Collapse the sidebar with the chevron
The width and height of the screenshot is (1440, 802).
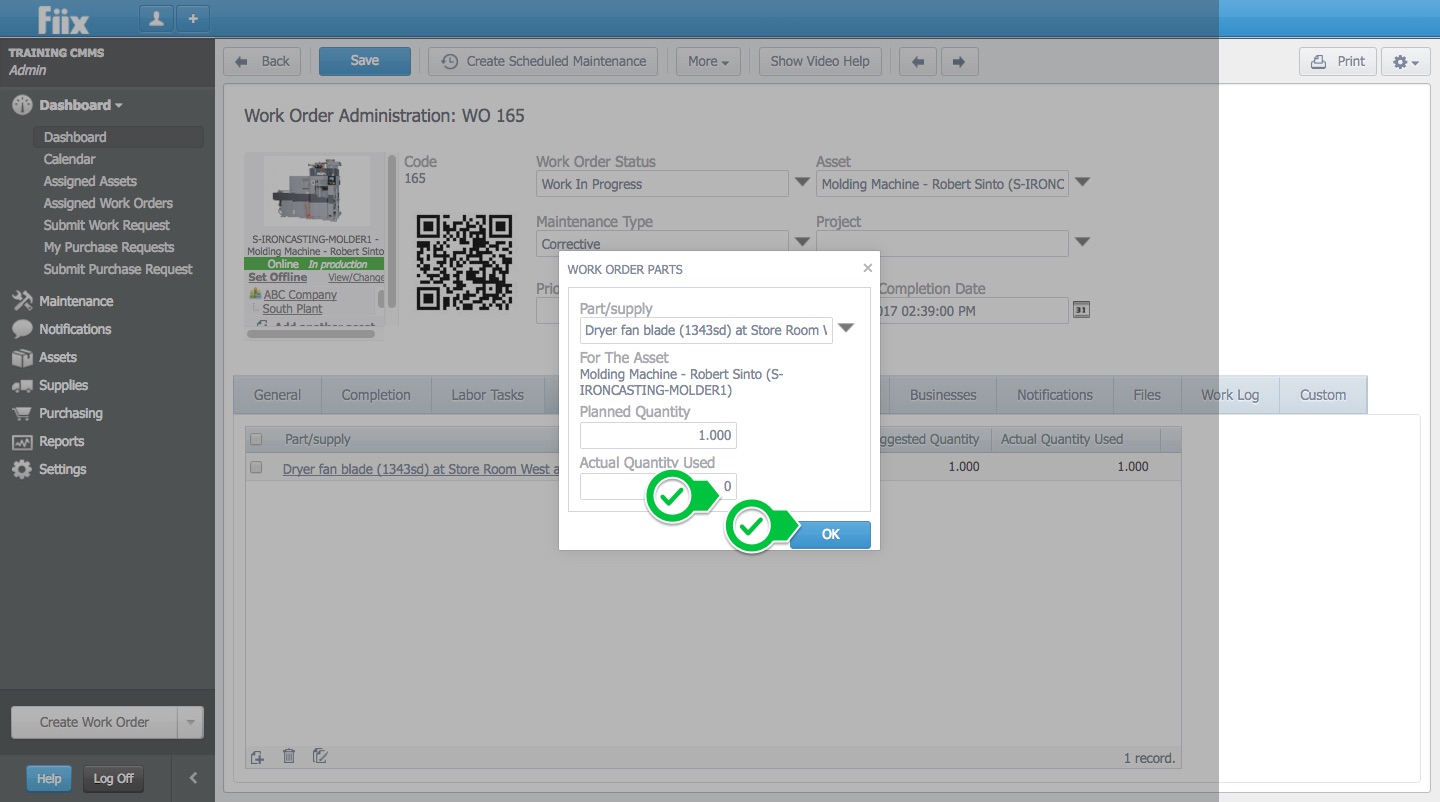pos(193,778)
